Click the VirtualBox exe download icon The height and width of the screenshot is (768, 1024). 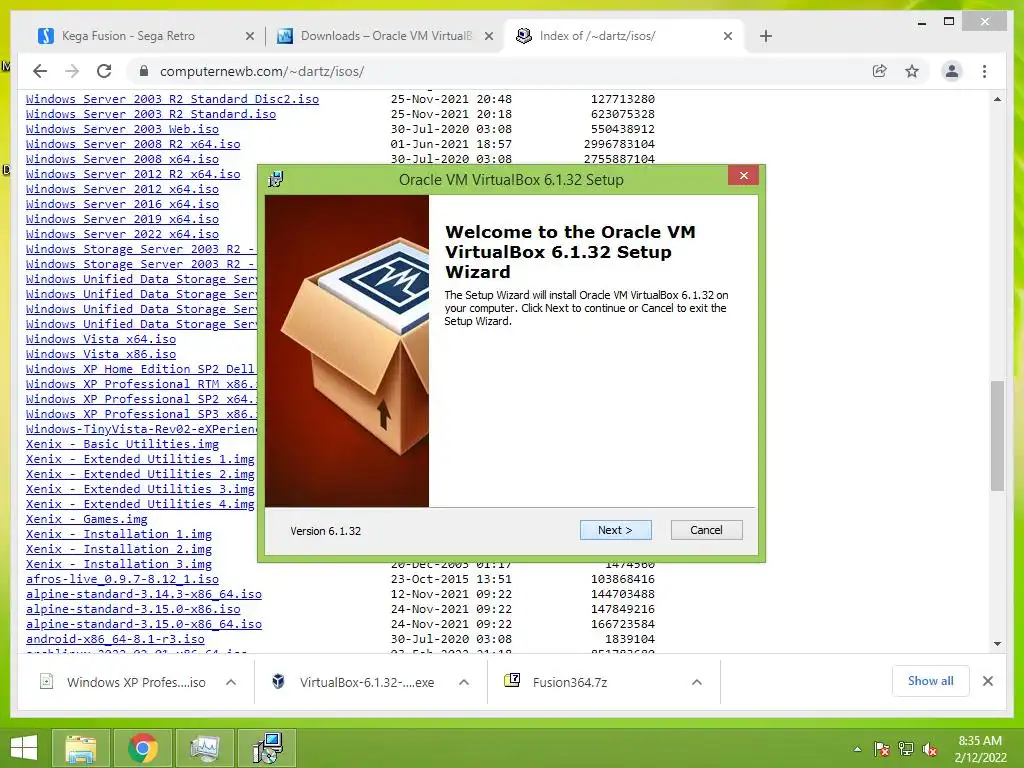278,682
